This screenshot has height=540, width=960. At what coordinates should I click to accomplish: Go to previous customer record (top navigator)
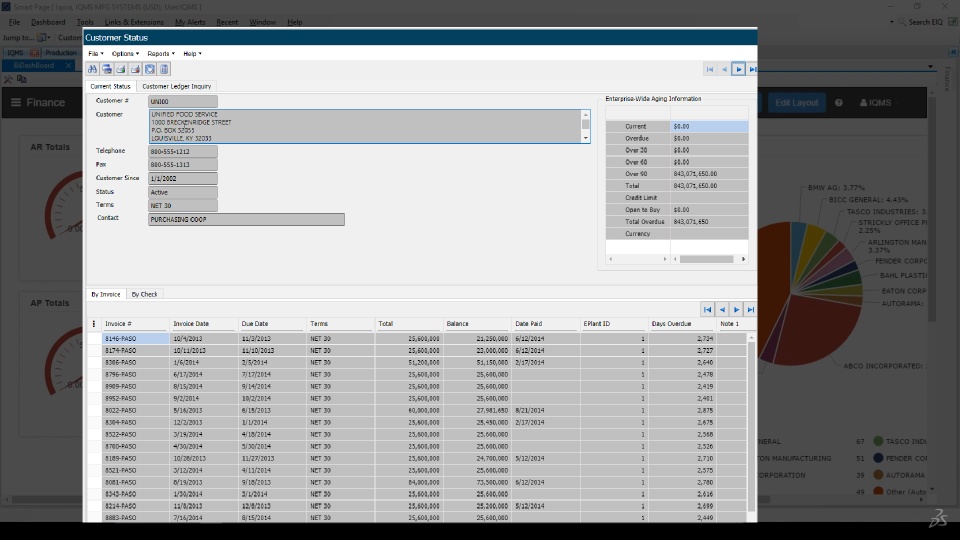[x=724, y=70]
